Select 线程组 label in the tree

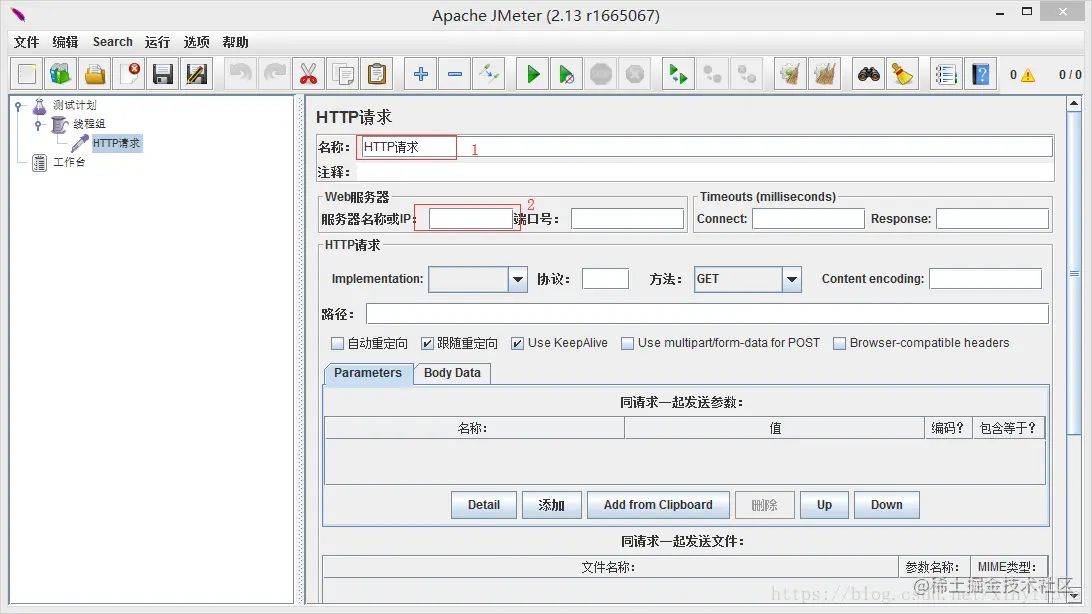(89, 124)
